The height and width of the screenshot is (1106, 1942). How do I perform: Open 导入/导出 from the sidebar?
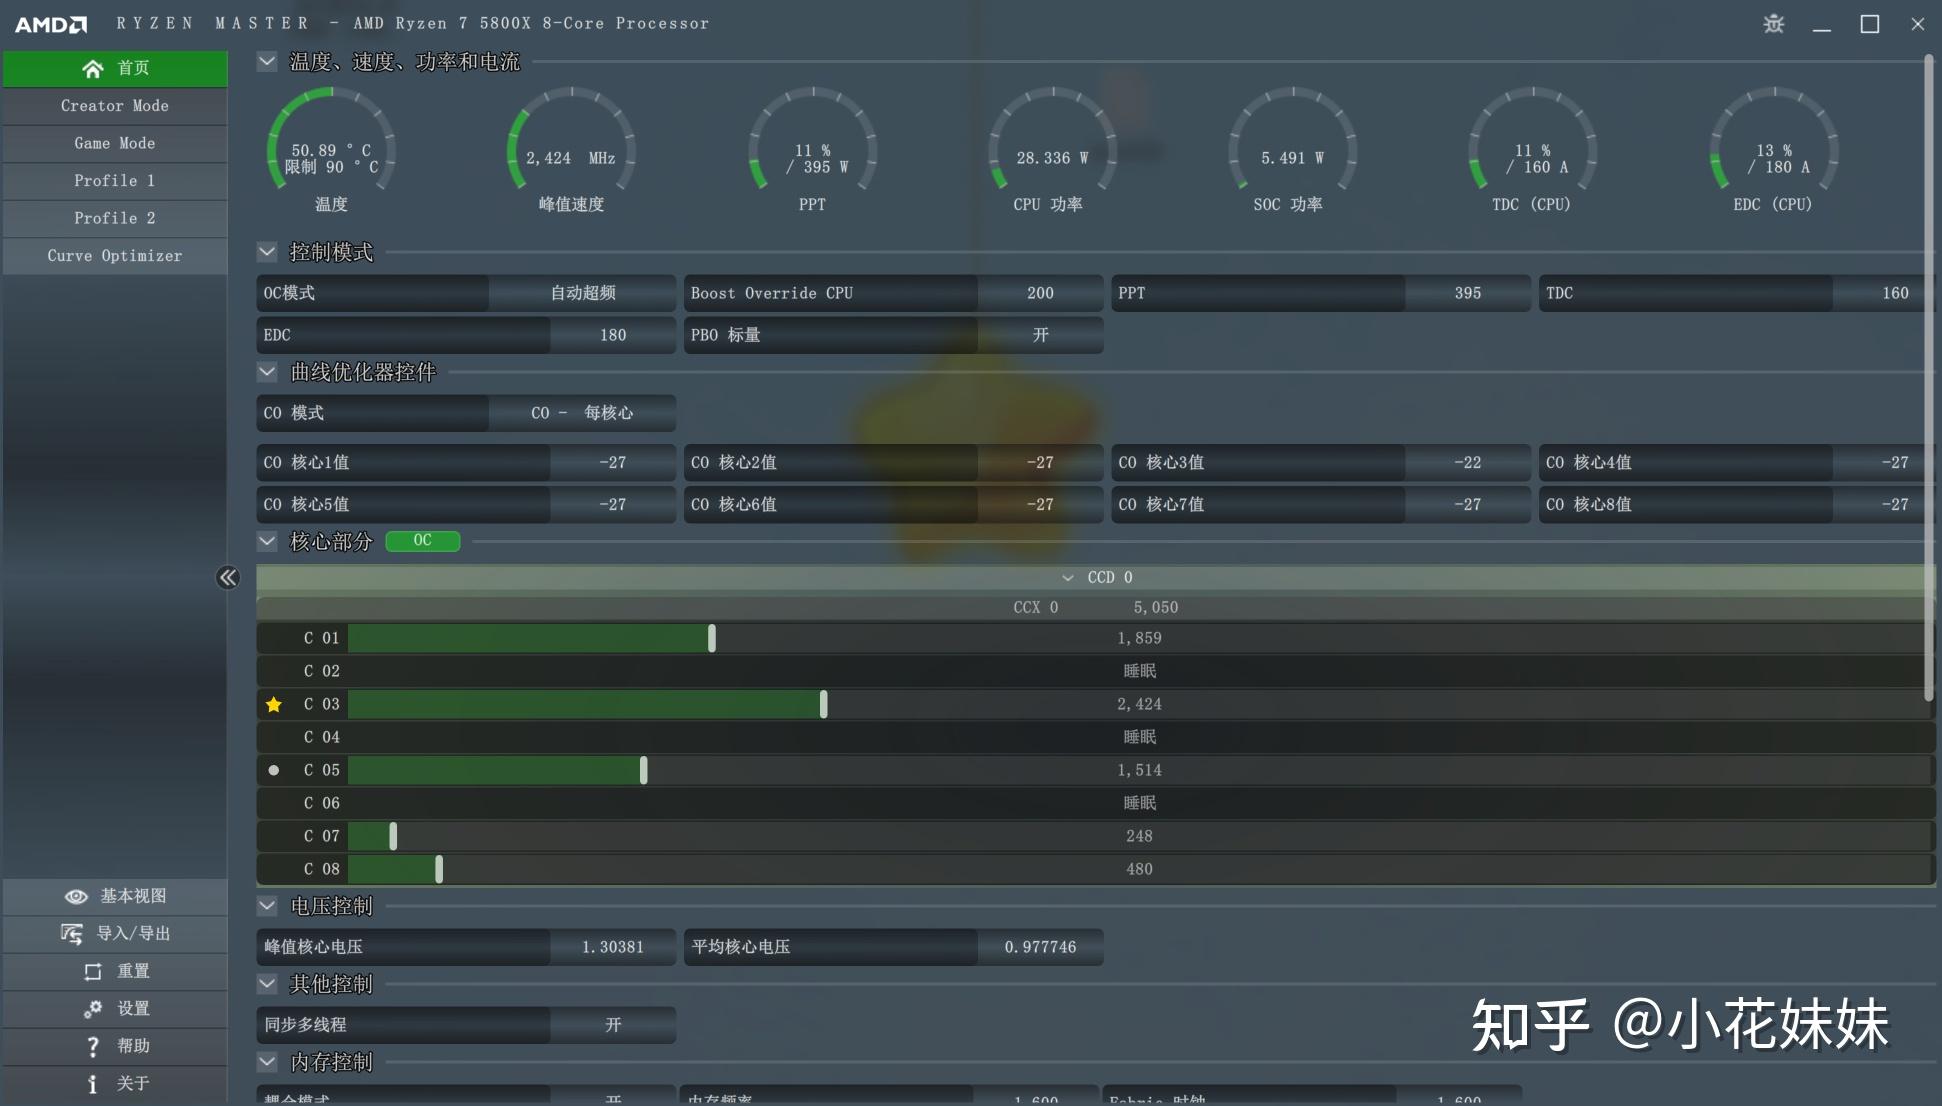pyautogui.click(x=72, y=933)
